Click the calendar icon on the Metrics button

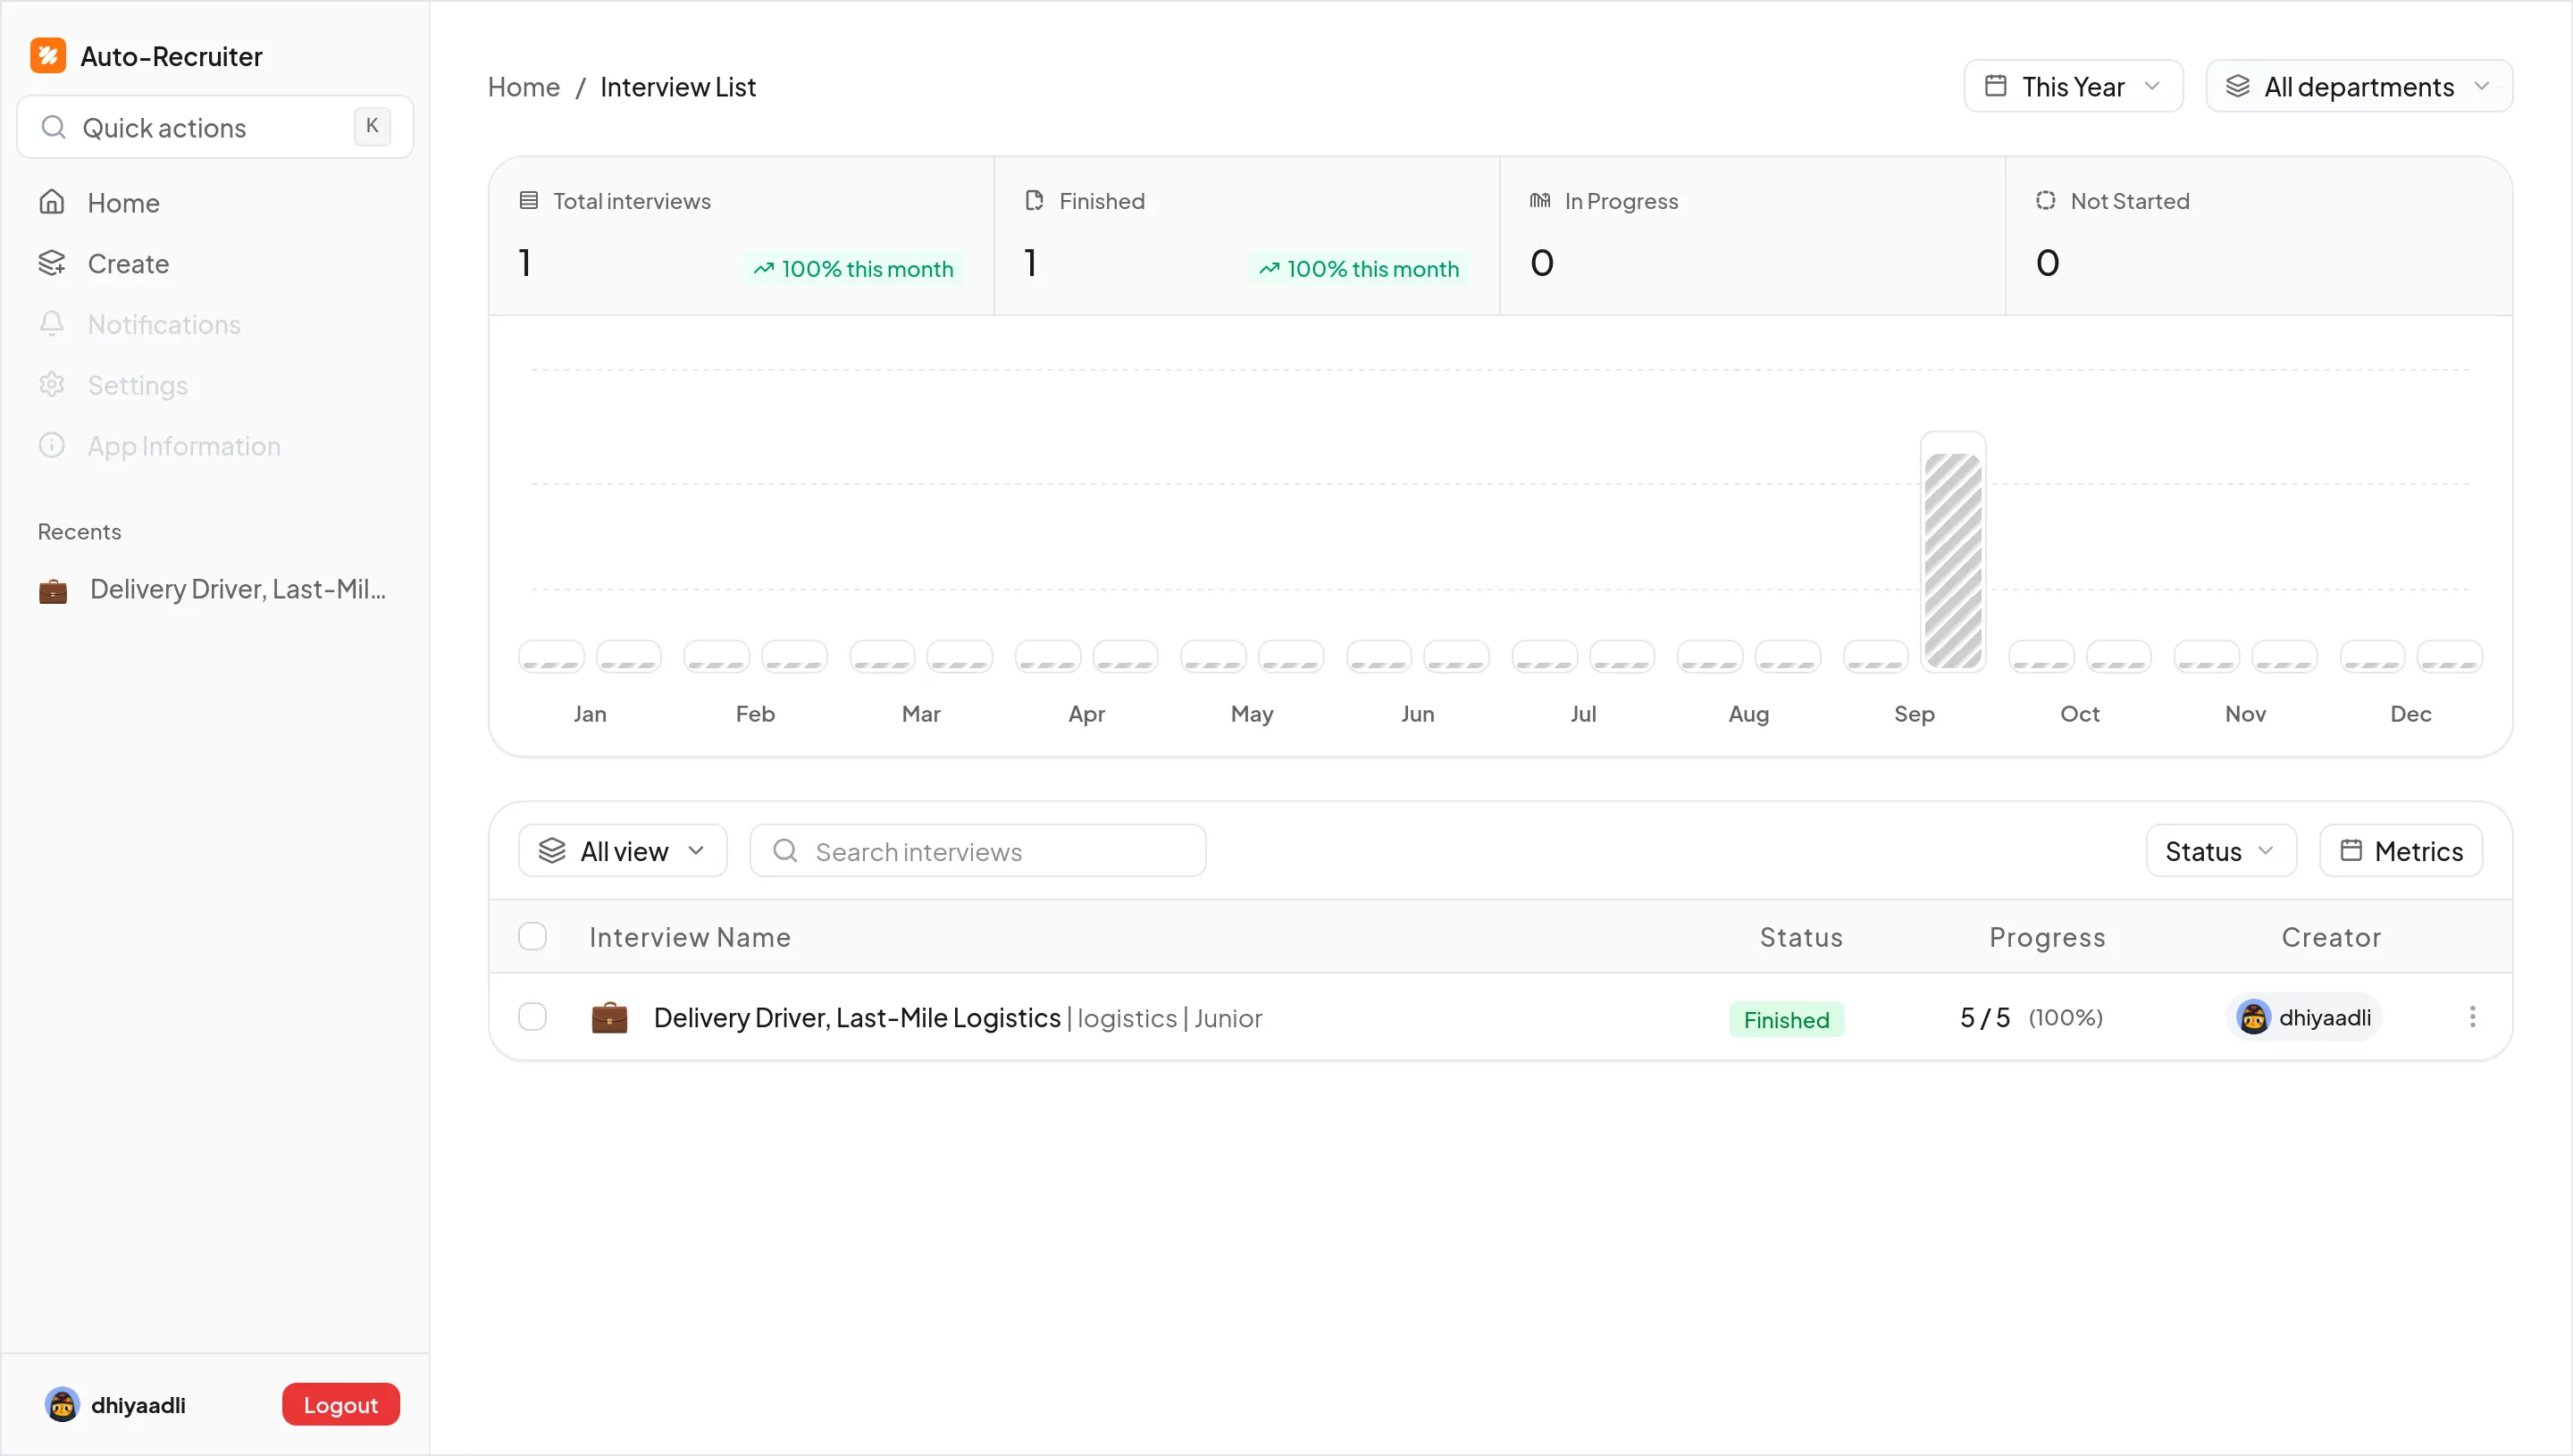2351,850
